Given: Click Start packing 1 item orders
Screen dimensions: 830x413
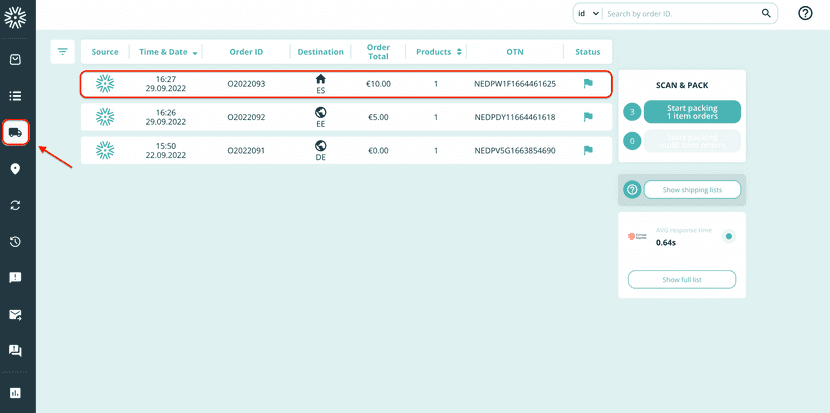Looking at the screenshot, I should tap(691, 112).
